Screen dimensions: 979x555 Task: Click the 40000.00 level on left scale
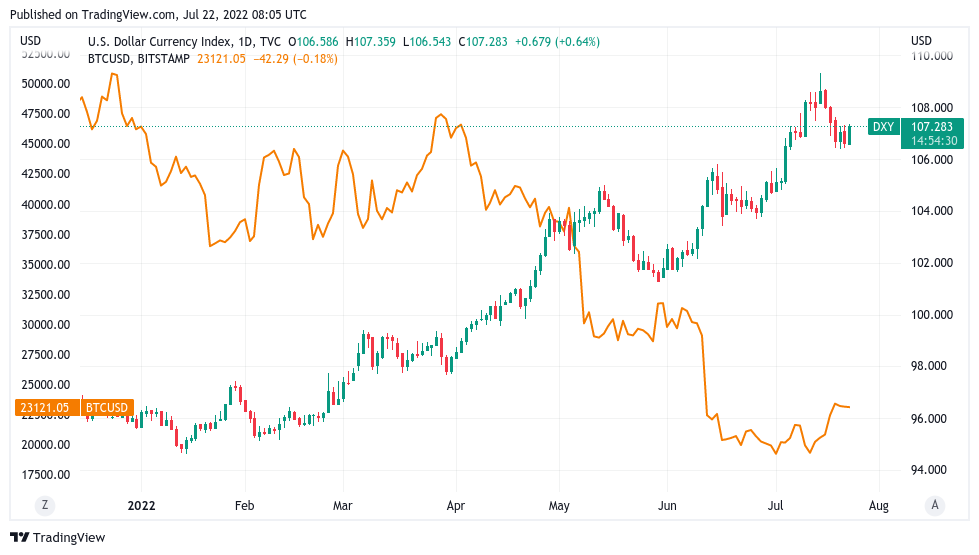click(x=46, y=204)
